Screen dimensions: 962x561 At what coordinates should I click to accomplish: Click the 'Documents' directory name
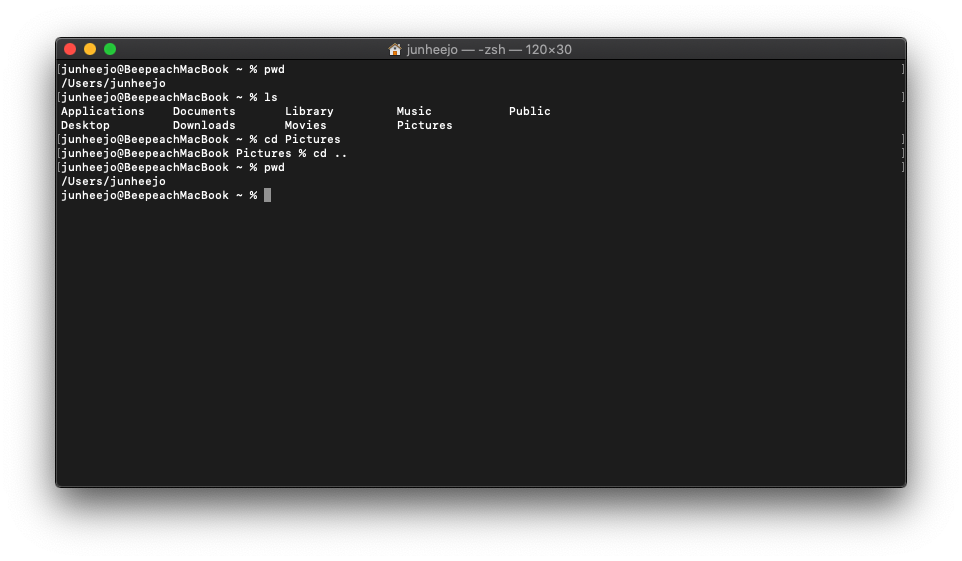click(x=204, y=111)
